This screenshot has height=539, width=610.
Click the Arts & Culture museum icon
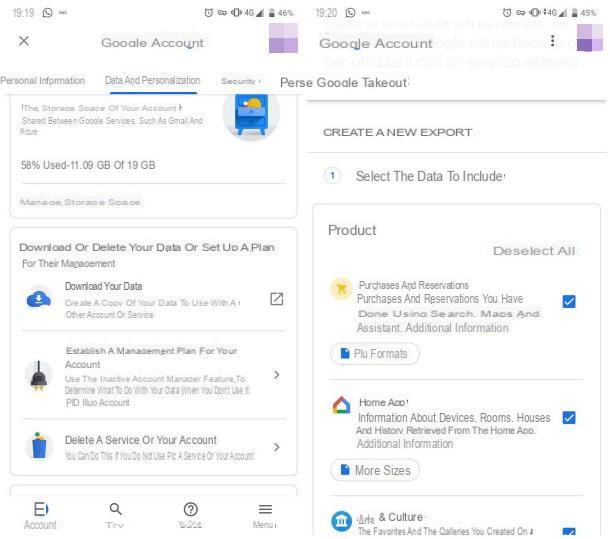pos(341,521)
